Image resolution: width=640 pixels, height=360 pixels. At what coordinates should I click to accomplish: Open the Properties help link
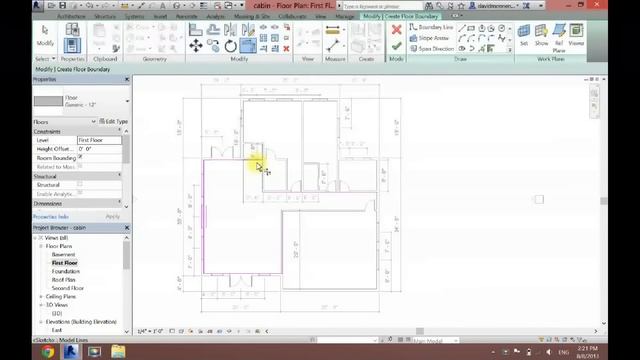point(51,216)
